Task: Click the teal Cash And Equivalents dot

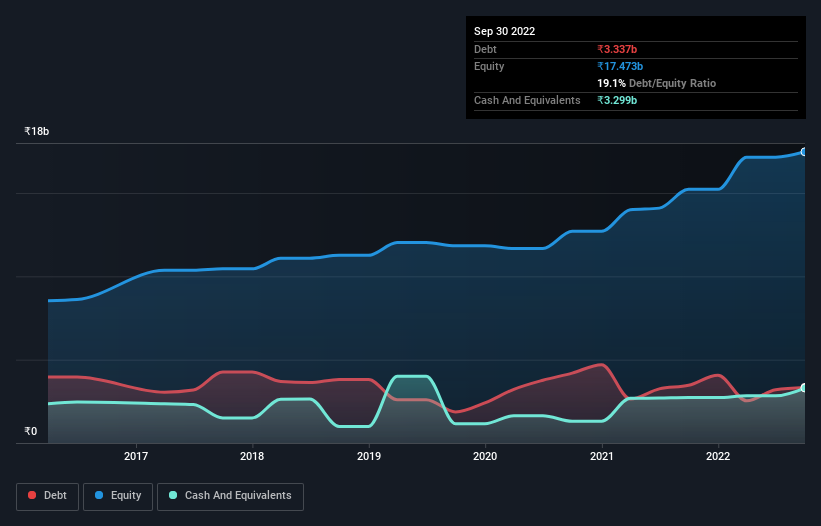Action: point(173,495)
